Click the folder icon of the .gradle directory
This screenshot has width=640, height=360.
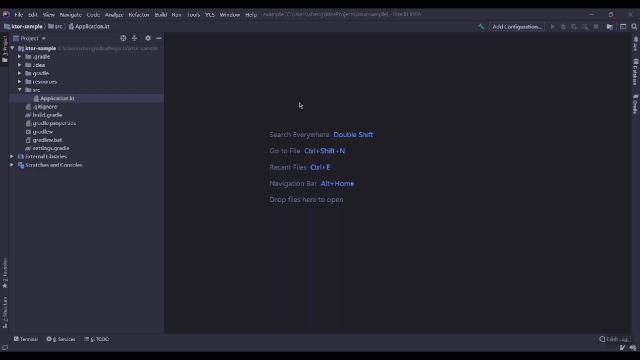pos(28,57)
